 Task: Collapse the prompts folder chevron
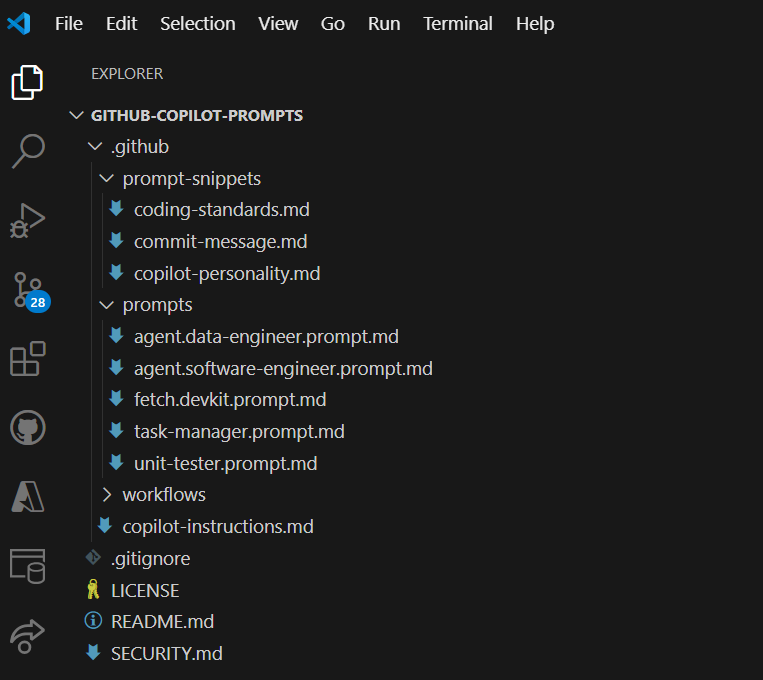point(106,305)
